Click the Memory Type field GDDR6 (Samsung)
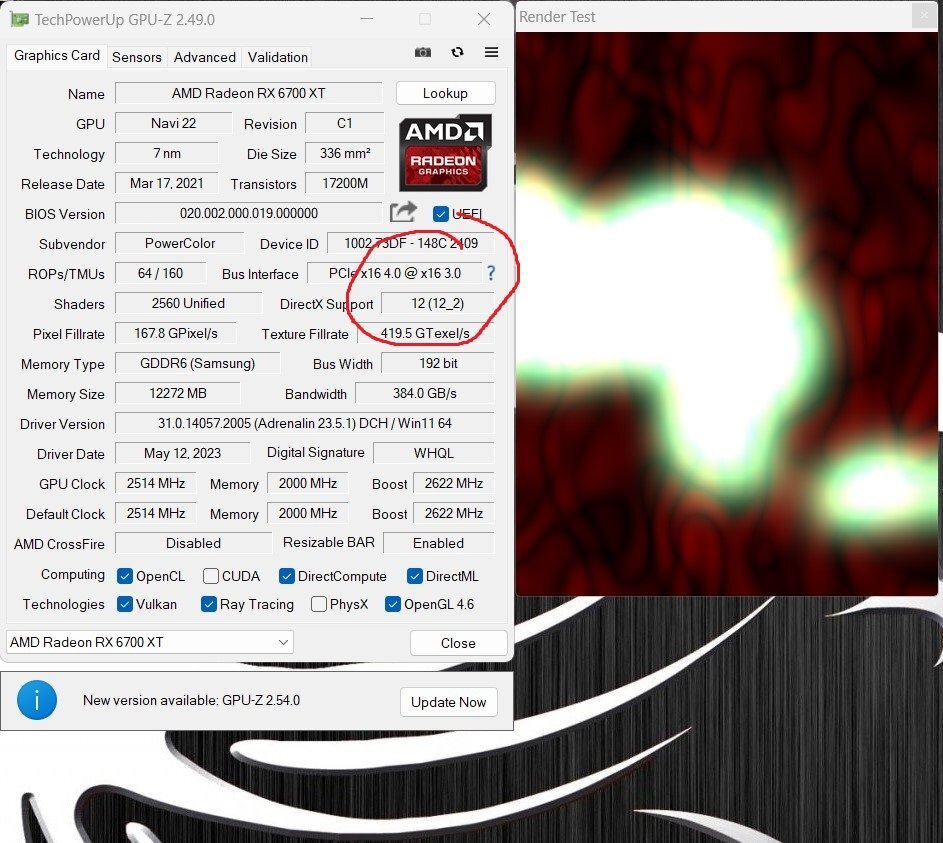 tap(197, 364)
